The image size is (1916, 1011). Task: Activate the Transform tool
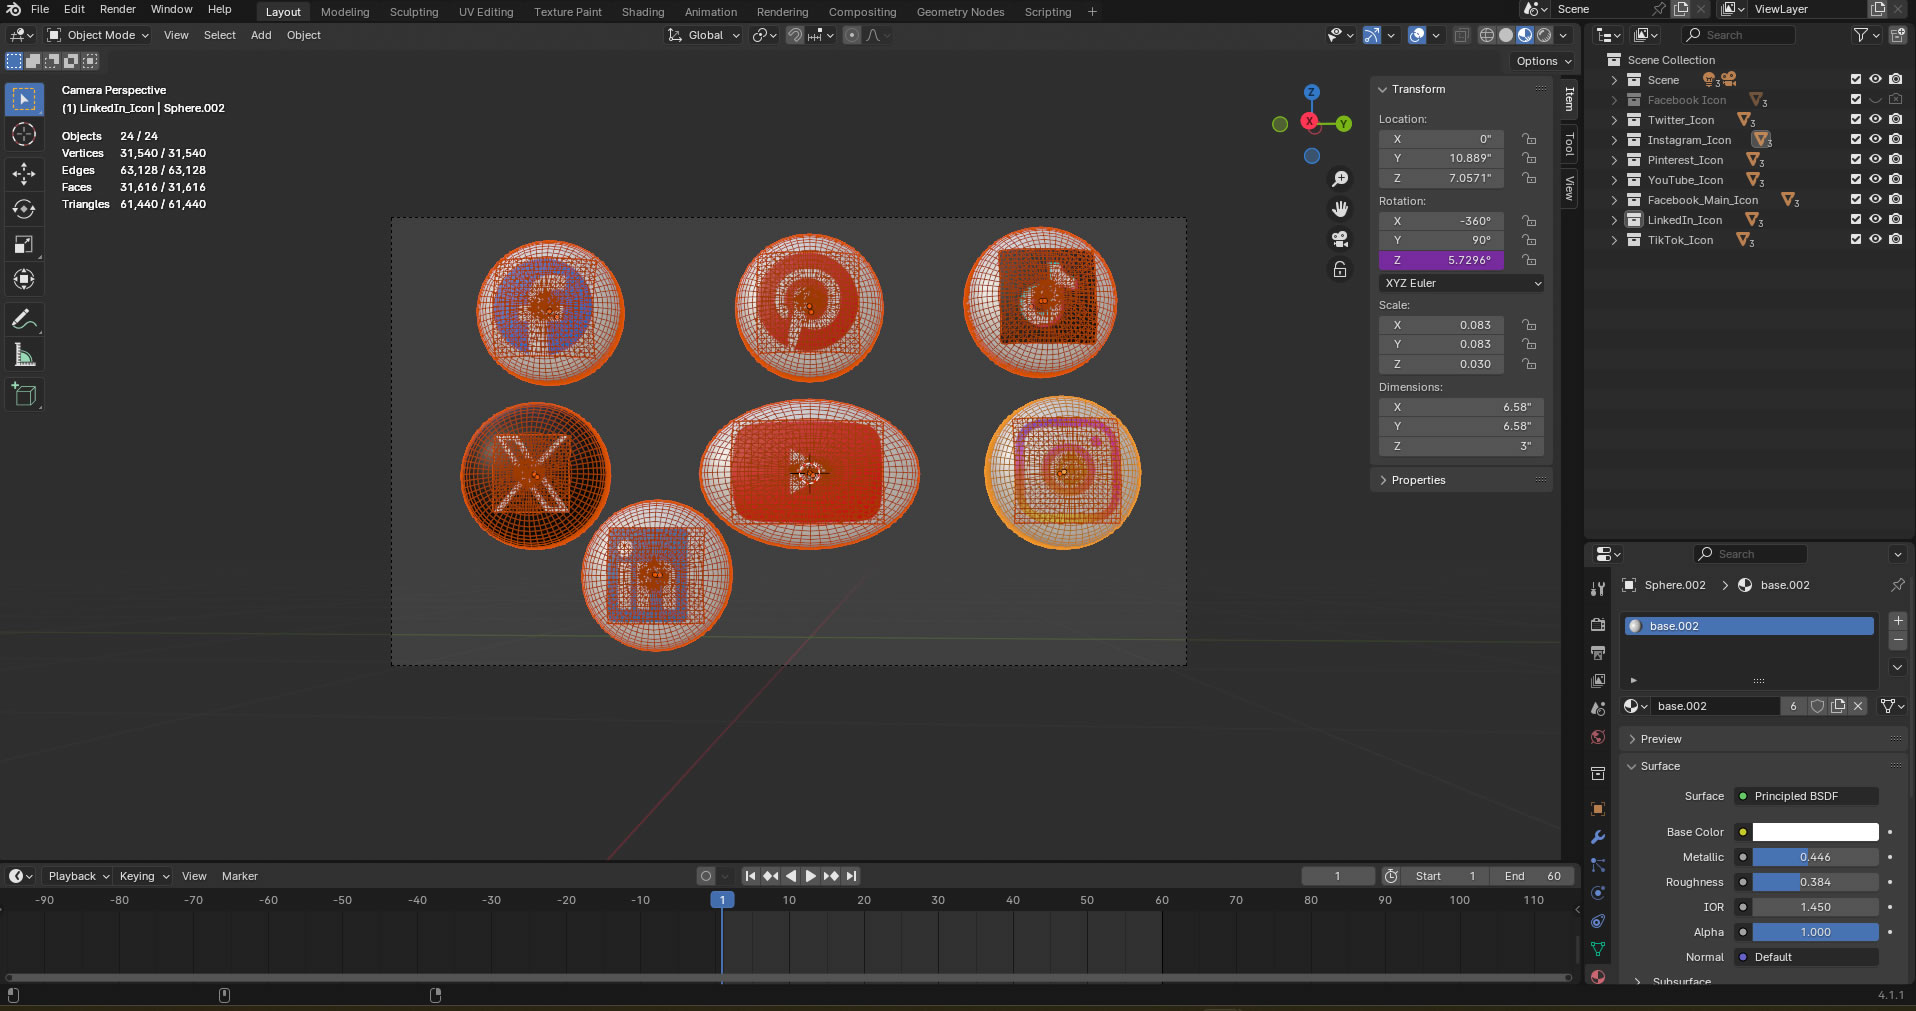click(x=24, y=280)
